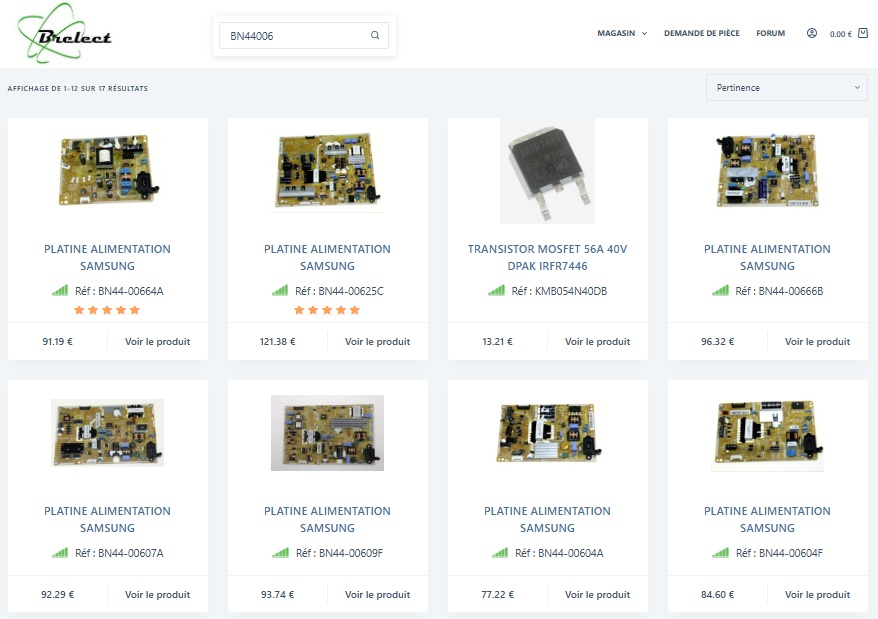View product BN44-00666B
Viewport: 878px width, 619px height.
coord(818,341)
